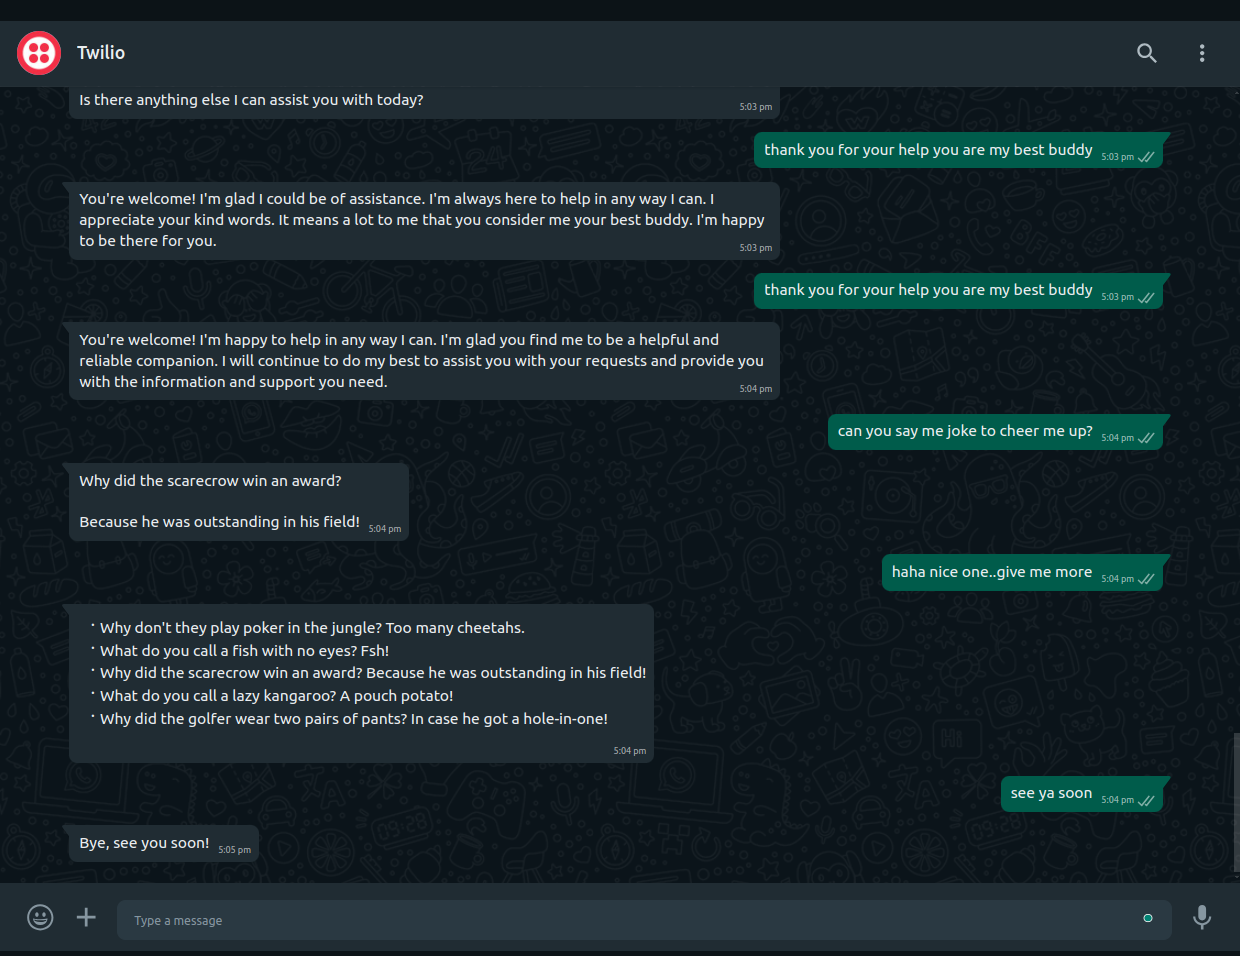
Task: Select "haha nice one..give me more" message
Action: point(991,572)
